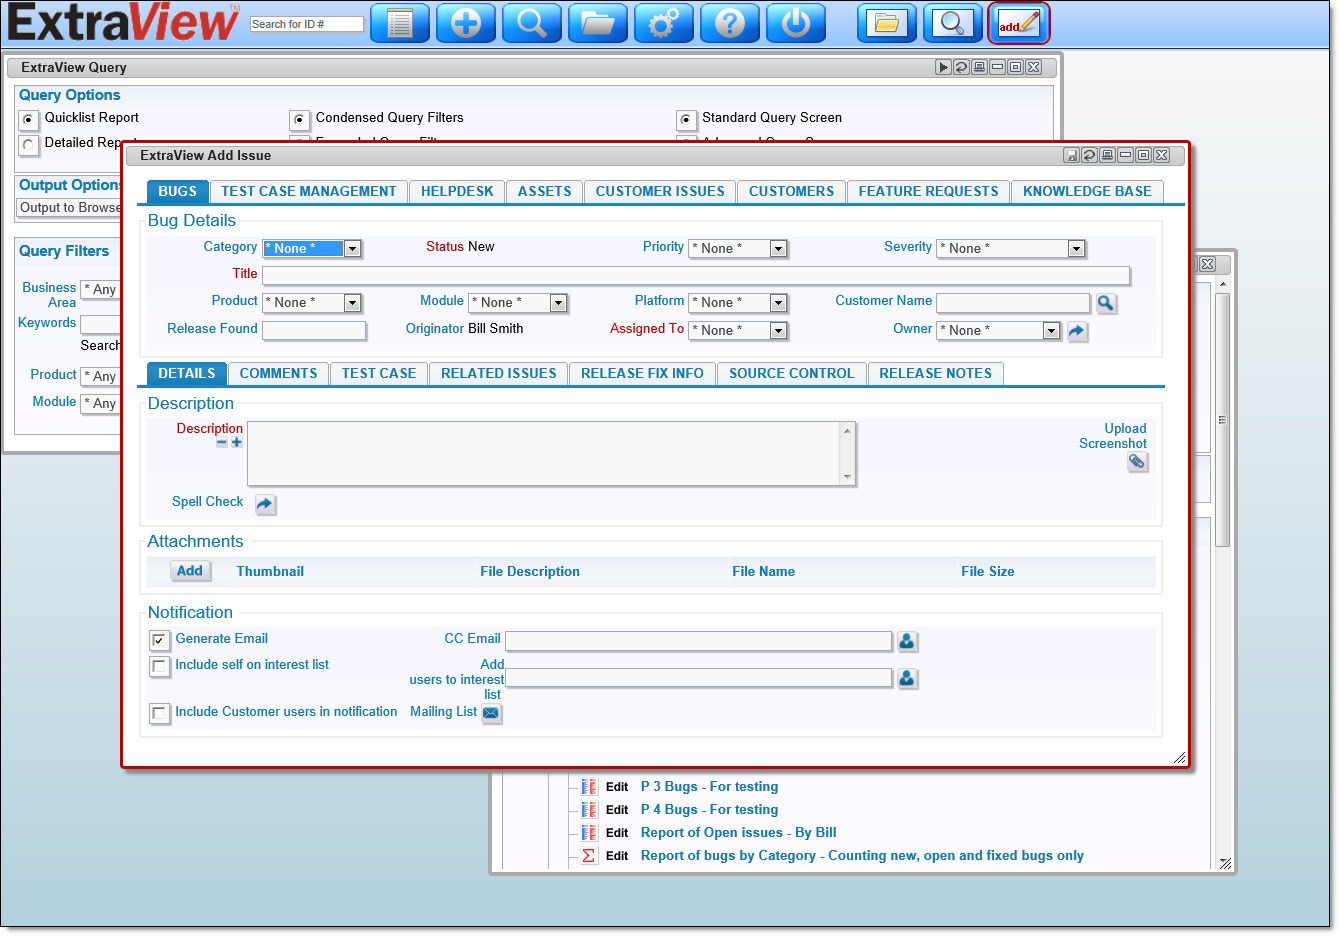Click the Customer Name search magnifier icon
Image resolution: width=1339 pixels, height=936 pixels.
(1105, 303)
